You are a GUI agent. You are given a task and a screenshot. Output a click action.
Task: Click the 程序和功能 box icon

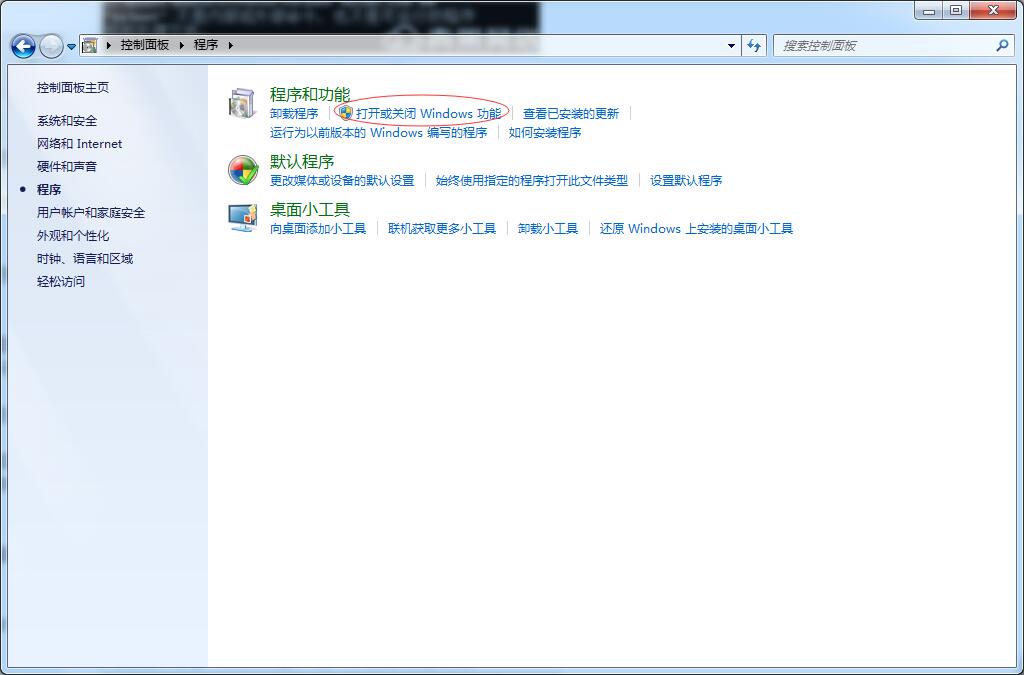tap(242, 103)
